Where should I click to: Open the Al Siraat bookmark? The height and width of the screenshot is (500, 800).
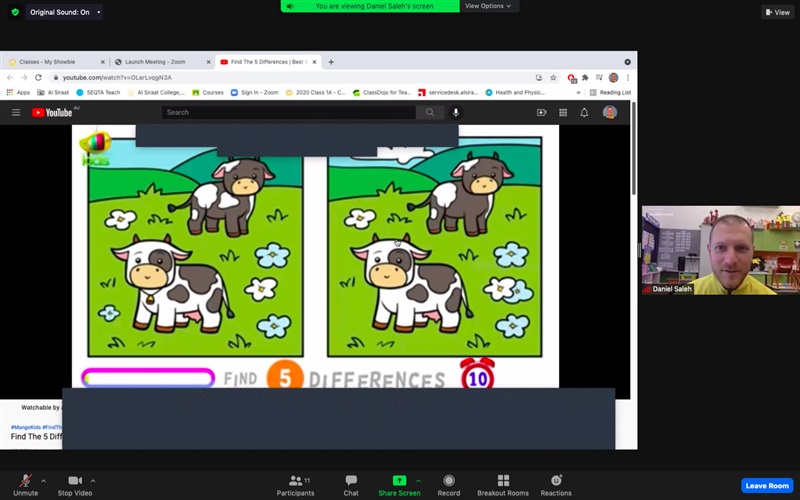tap(53, 92)
